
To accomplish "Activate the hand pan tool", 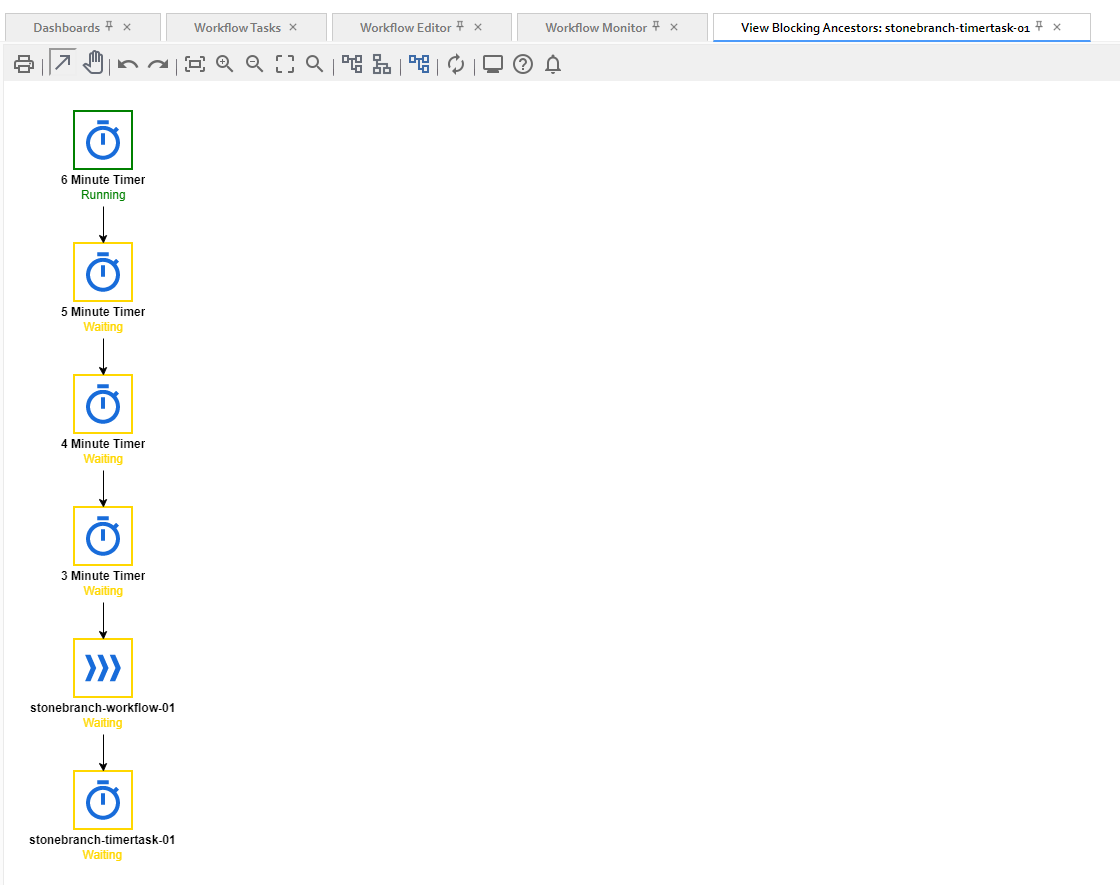I will (x=93, y=64).
